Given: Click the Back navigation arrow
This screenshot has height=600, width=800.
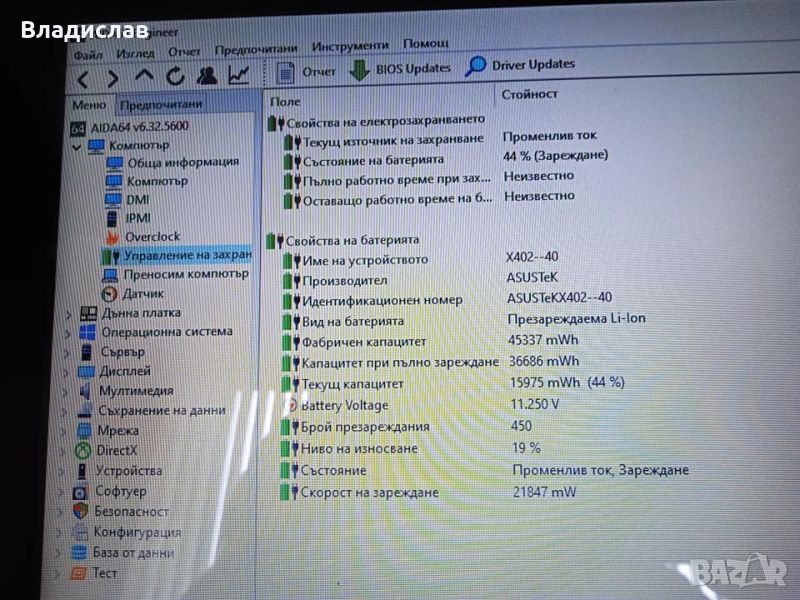Looking at the screenshot, I should tap(84, 79).
